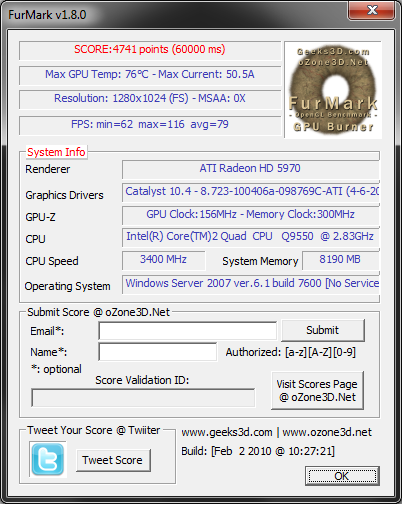Click Intel(R) Core(TM)2 Quad CPU value

pos(250,236)
